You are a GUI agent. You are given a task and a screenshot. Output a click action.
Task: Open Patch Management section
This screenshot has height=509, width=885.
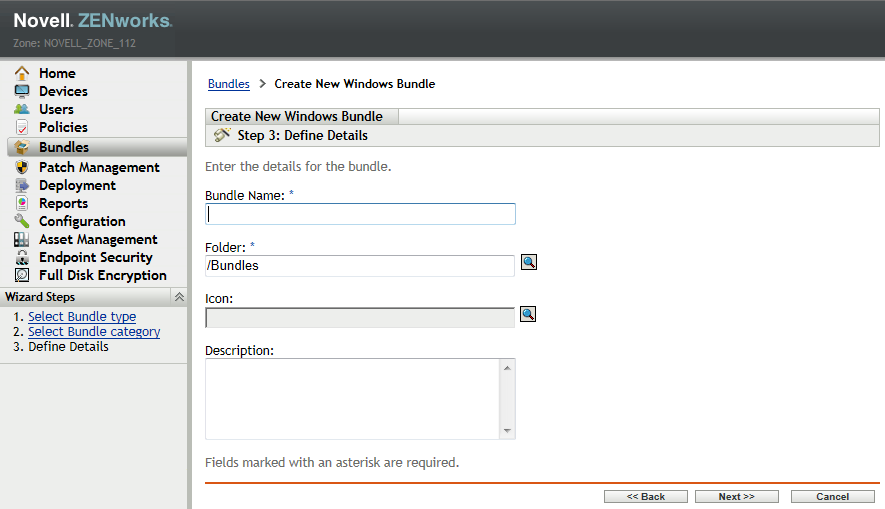(99, 168)
